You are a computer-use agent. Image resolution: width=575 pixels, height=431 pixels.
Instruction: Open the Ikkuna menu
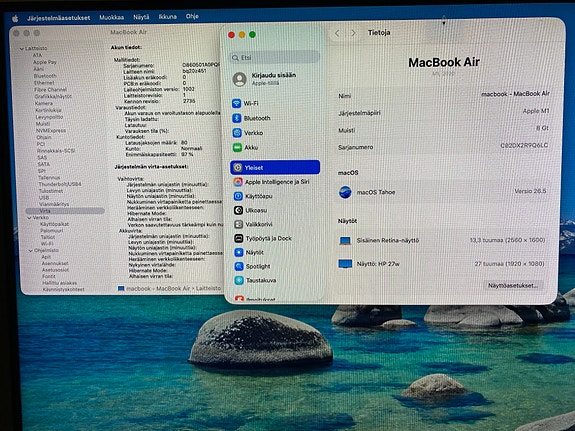(x=168, y=17)
